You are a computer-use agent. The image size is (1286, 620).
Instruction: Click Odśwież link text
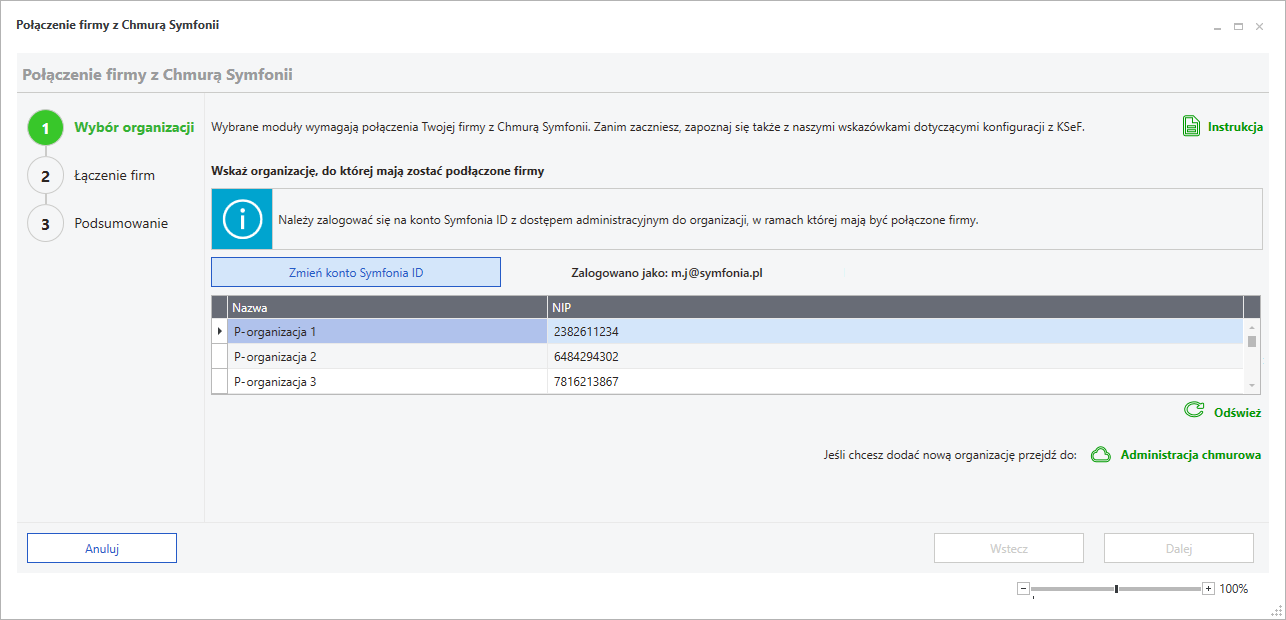tap(1237, 412)
